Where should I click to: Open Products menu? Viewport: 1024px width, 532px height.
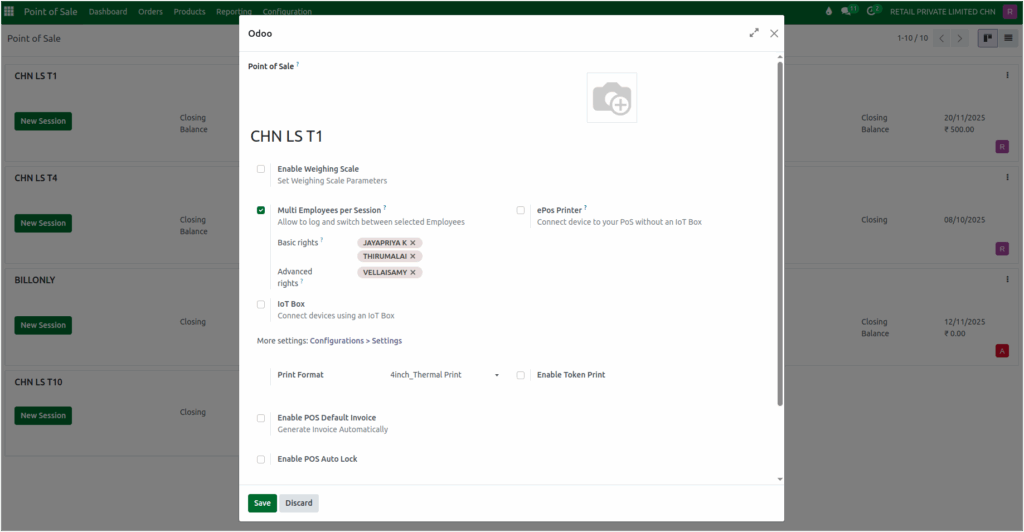coord(189,11)
